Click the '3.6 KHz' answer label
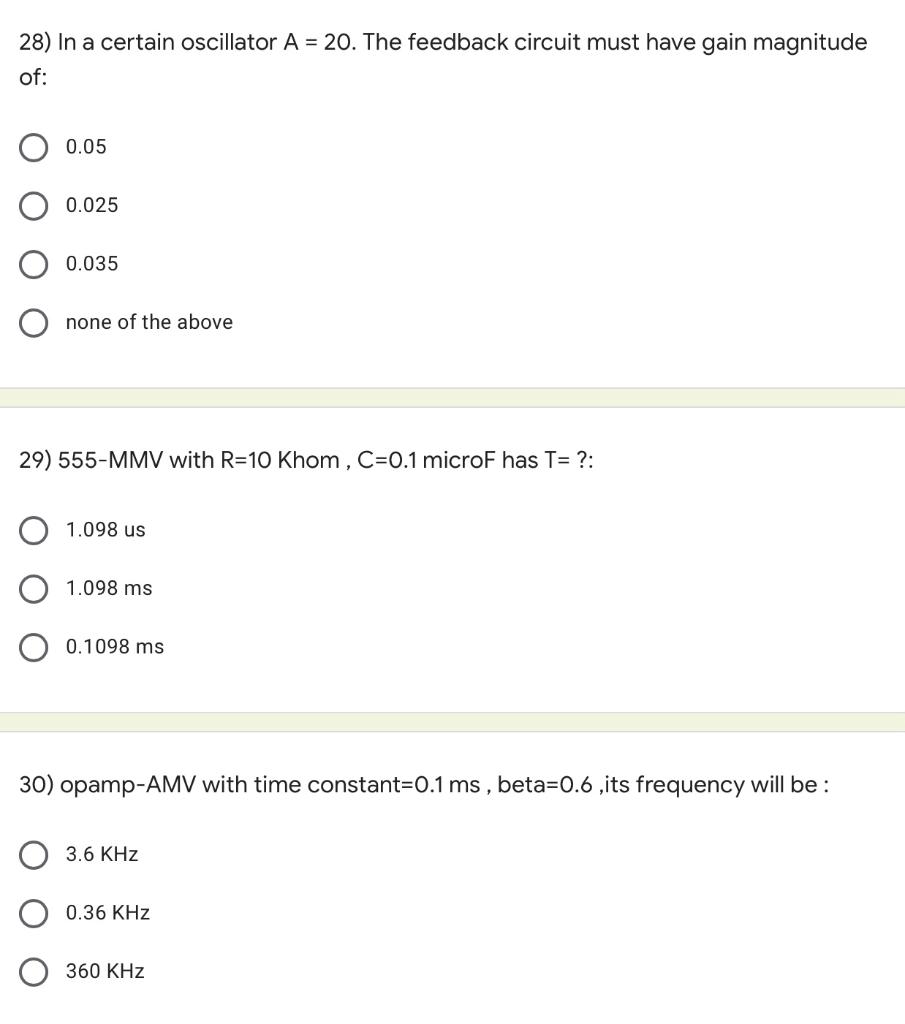Screen dimensions: 905x1024 (x=102, y=854)
